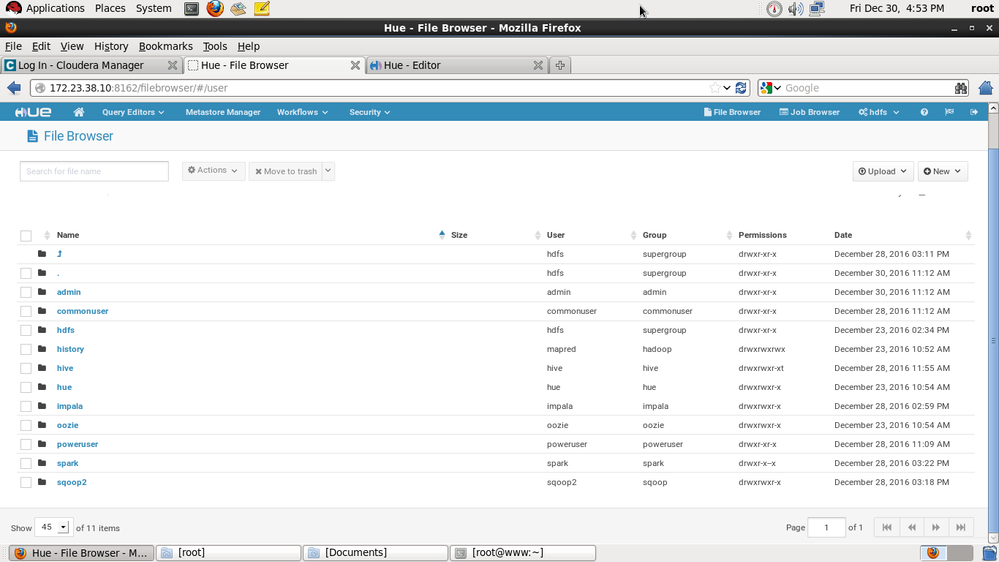Click the network connection icon in tray
The image size is (999, 562).
pos(817,8)
